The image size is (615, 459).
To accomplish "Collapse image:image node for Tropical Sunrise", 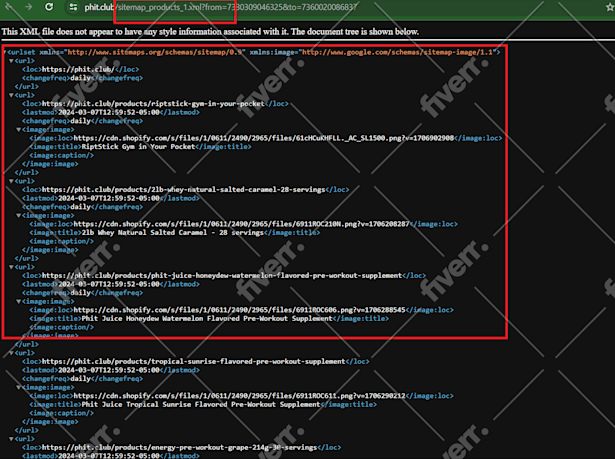I will click(18, 387).
